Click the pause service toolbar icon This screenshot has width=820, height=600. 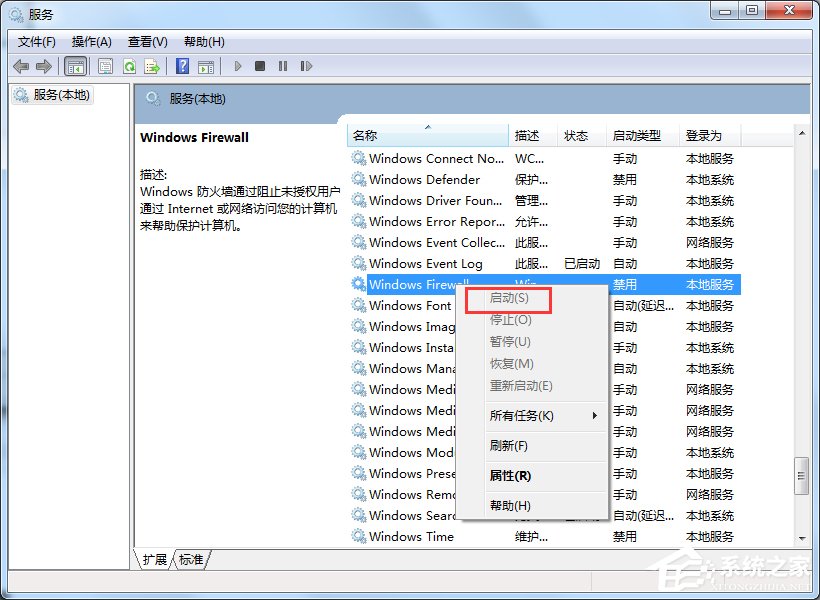[x=282, y=66]
